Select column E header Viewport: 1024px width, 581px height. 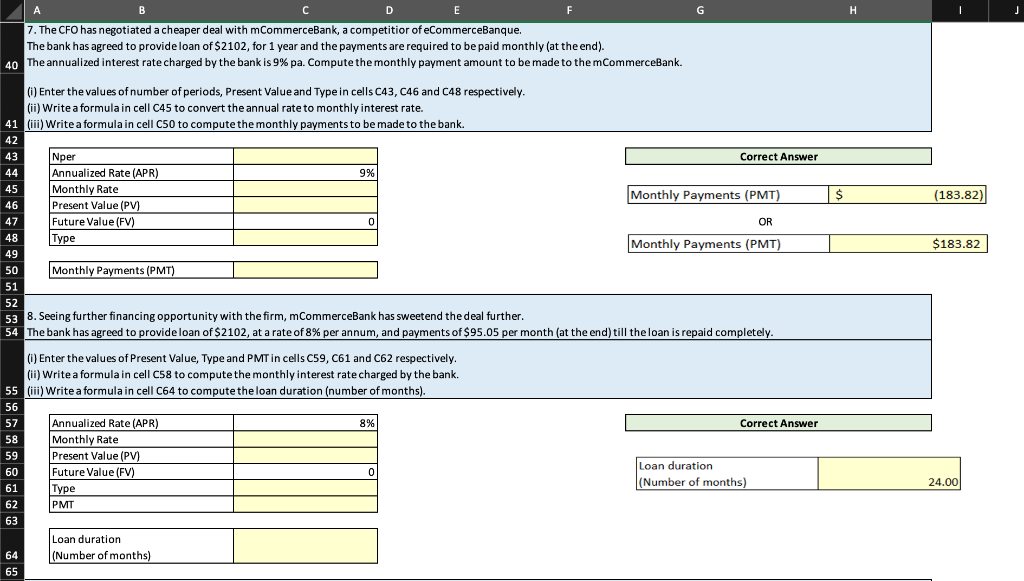click(x=456, y=10)
